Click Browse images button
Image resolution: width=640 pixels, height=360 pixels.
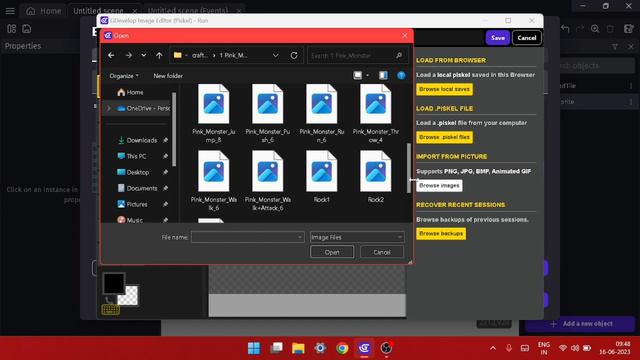point(439,185)
